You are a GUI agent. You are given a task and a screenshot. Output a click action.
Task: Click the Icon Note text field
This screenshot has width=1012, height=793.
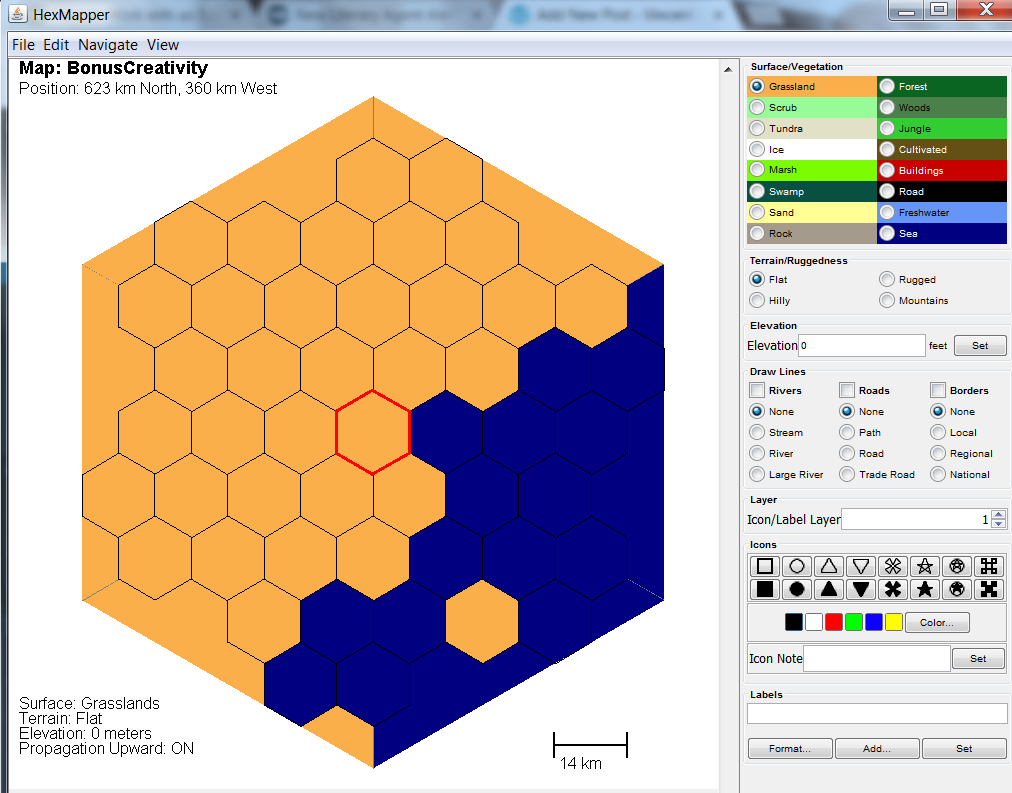click(x=877, y=658)
